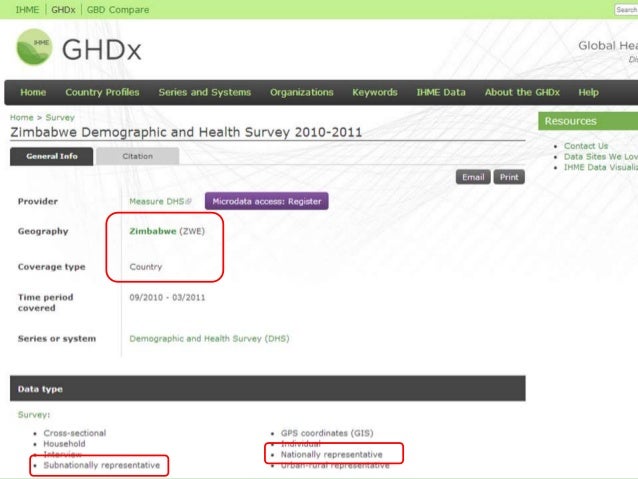The height and width of the screenshot is (479, 638).
Task: Open the Zimbabwe geography link
Action: 153,231
